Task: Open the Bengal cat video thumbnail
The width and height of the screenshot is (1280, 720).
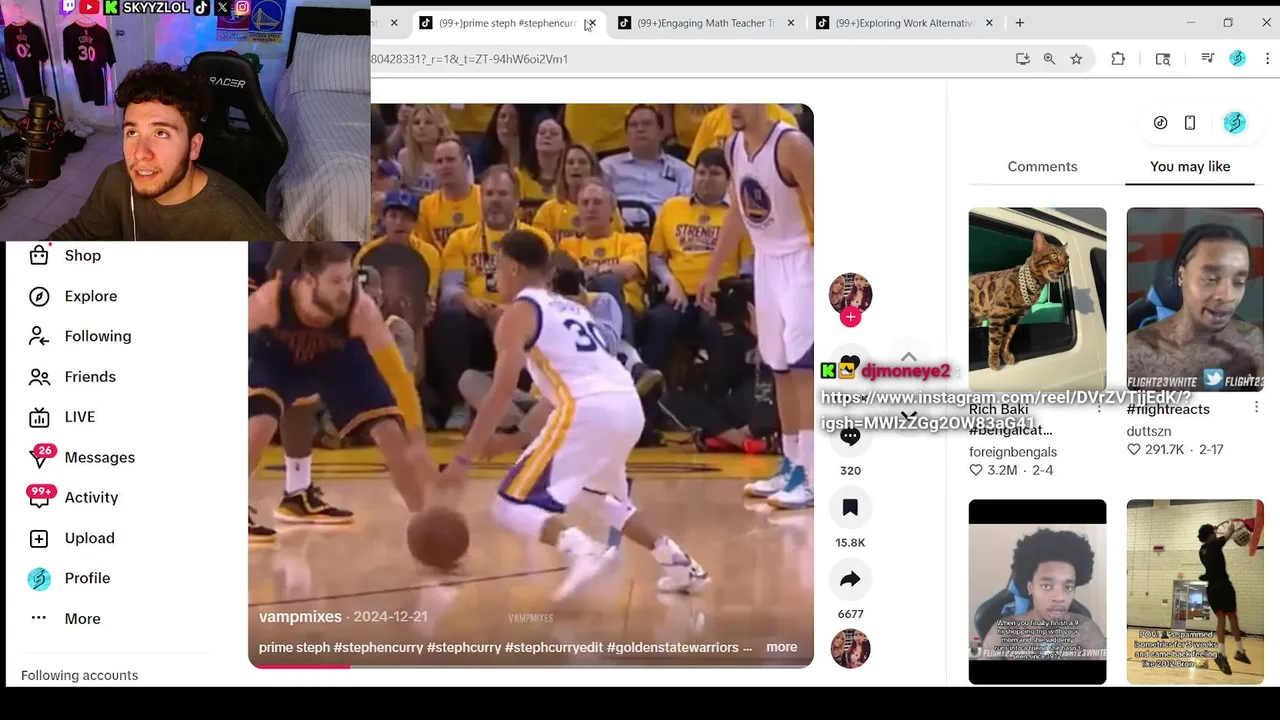Action: pos(1037,299)
